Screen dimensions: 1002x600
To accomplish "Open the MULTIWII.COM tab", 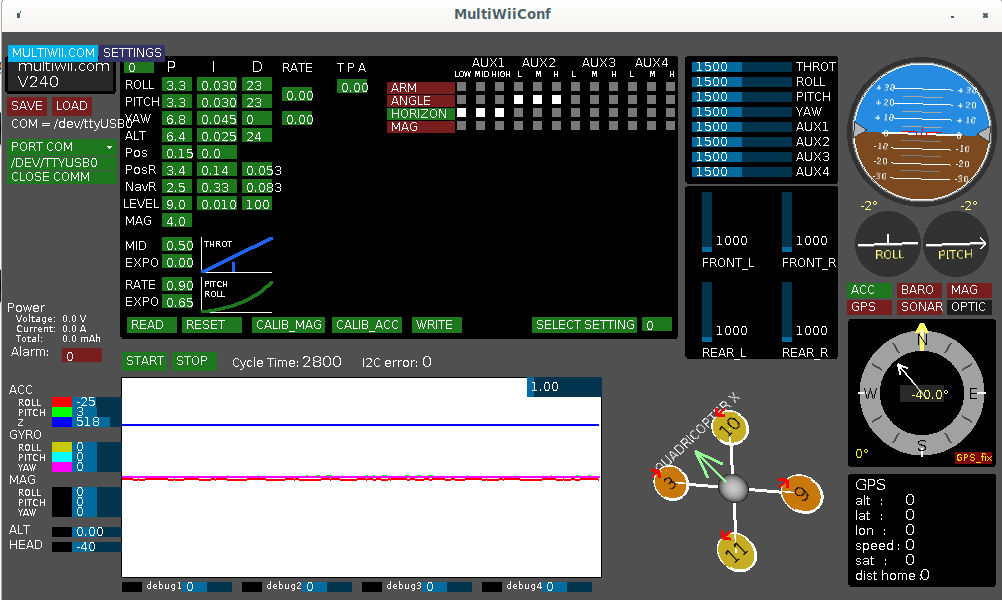I will (x=54, y=53).
